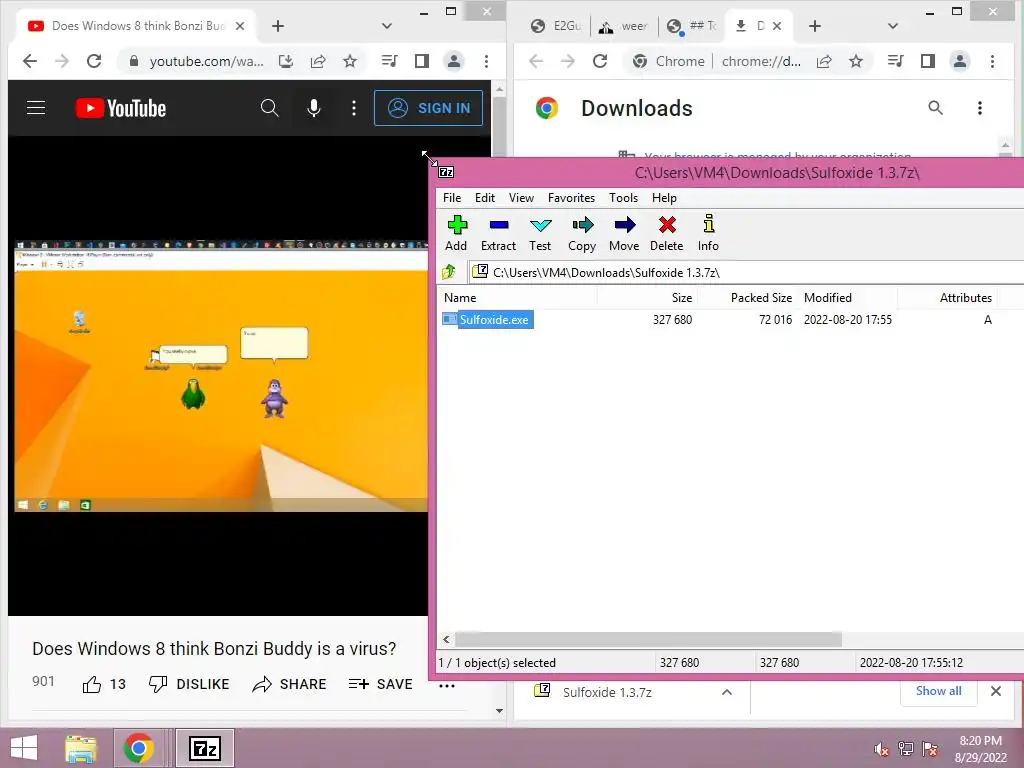The width and height of the screenshot is (1024, 768).
Task: Delete the selected file with Delete icon
Action: point(667,233)
